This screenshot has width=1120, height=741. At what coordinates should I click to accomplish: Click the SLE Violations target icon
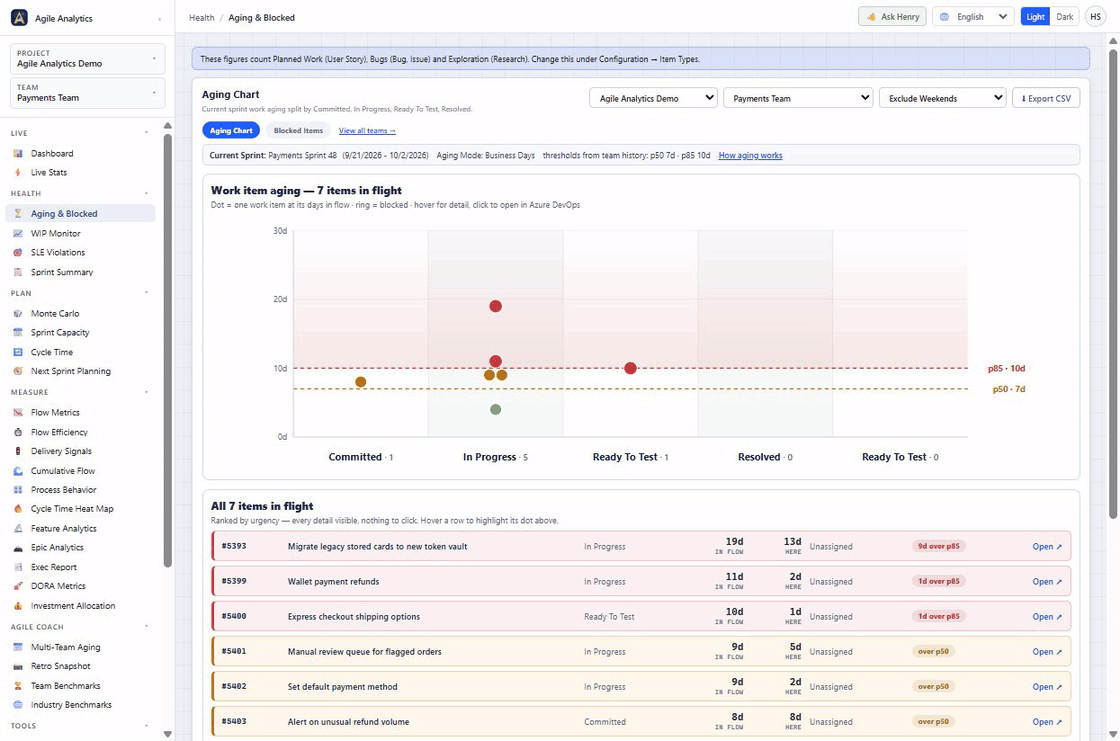tap(18, 253)
